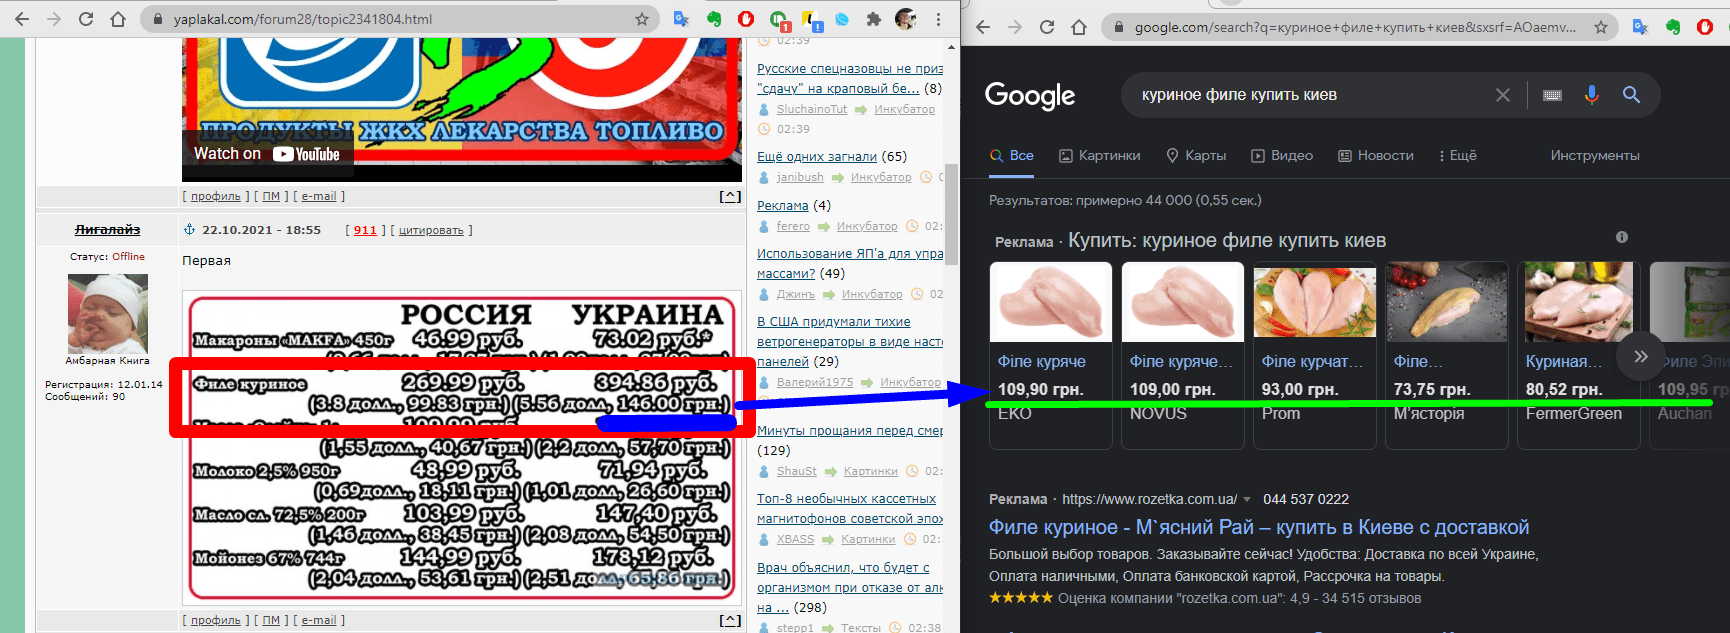1730x633 pixels.
Task: Go forward in the Google browser window
Action: 1015,27
